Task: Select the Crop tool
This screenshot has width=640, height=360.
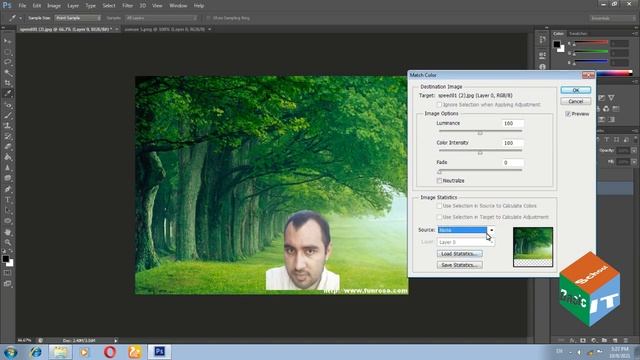Action: 8,83
